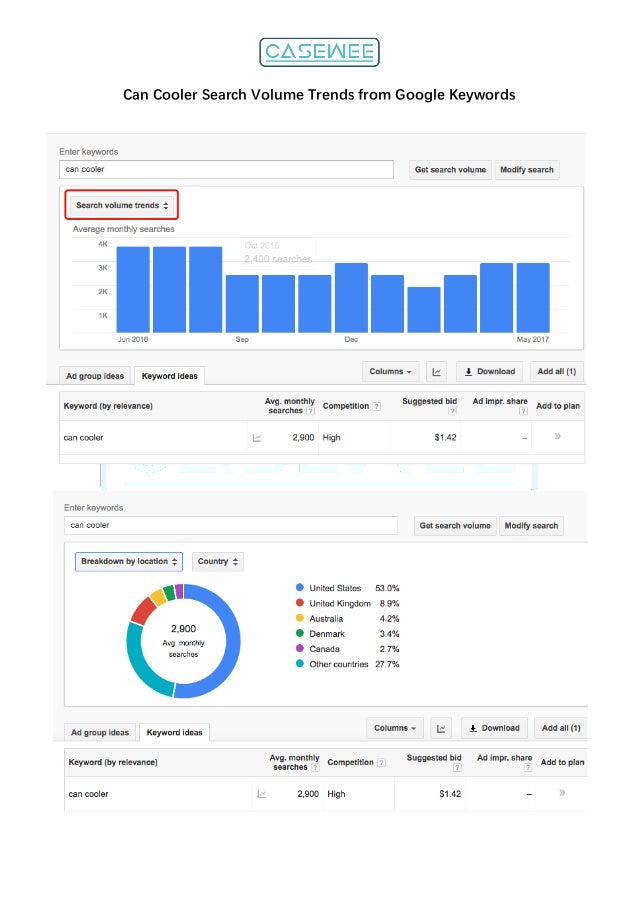Screen dimensions: 638x903
Task: Switch to Ad group ideas tab in upper panel
Action: click(95, 376)
